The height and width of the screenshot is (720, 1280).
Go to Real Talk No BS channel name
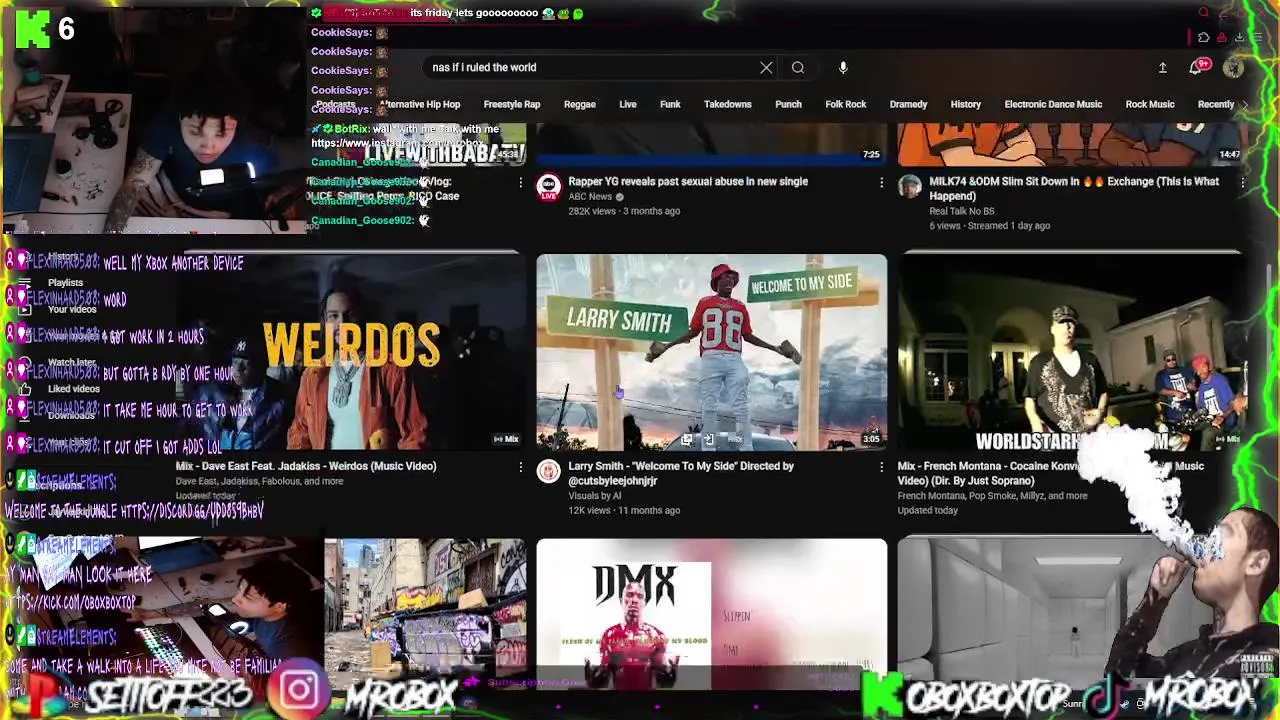962,211
